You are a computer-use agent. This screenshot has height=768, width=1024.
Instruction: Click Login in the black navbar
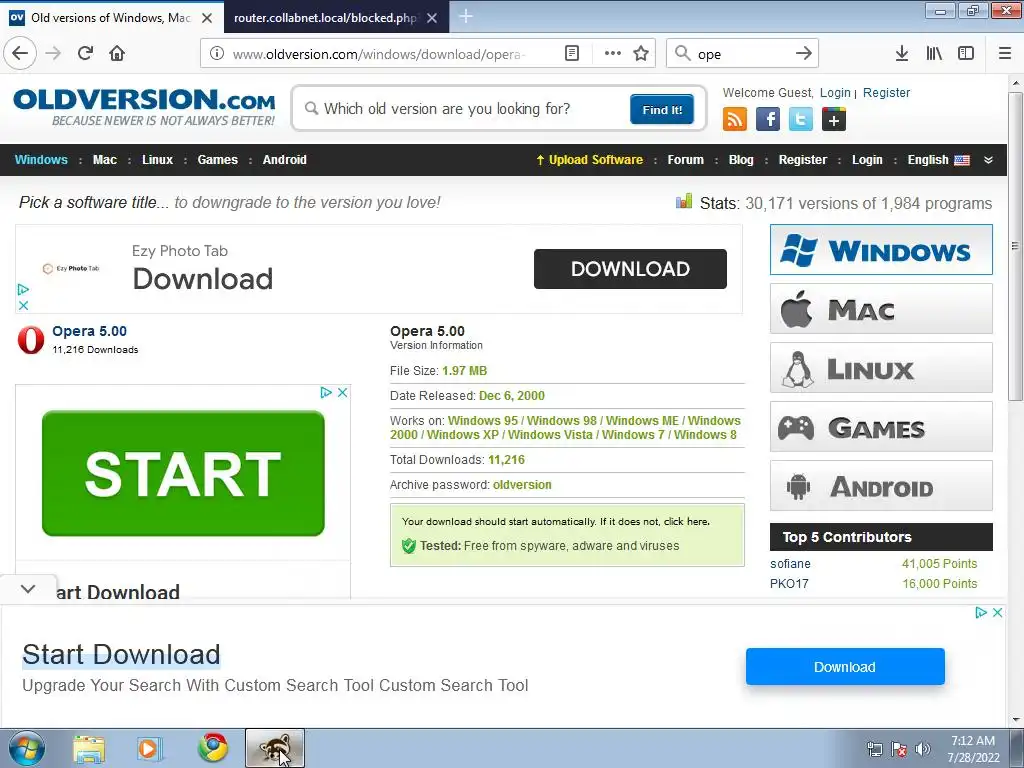867,160
